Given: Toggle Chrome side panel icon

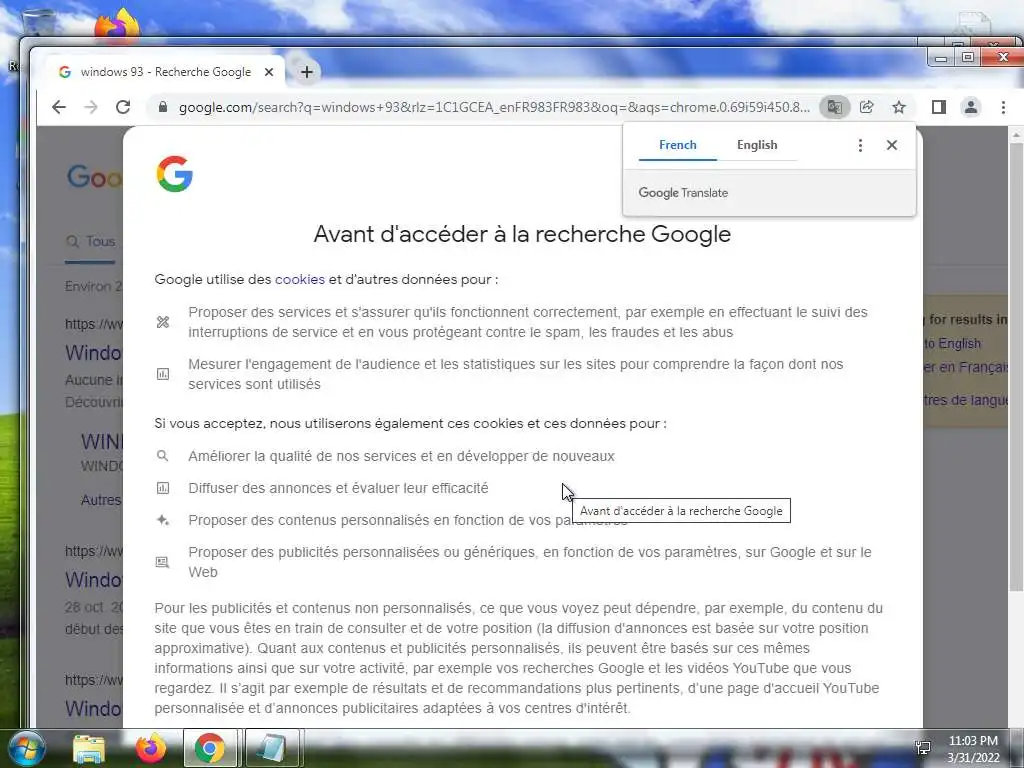Looking at the screenshot, I should (938, 107).
